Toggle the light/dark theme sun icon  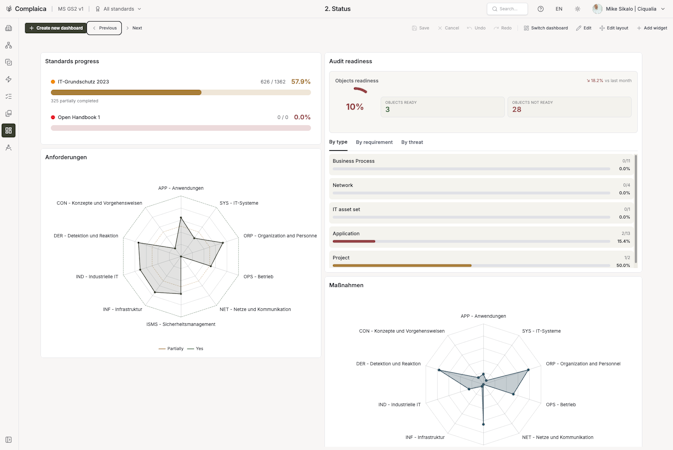tap(577, 9)
